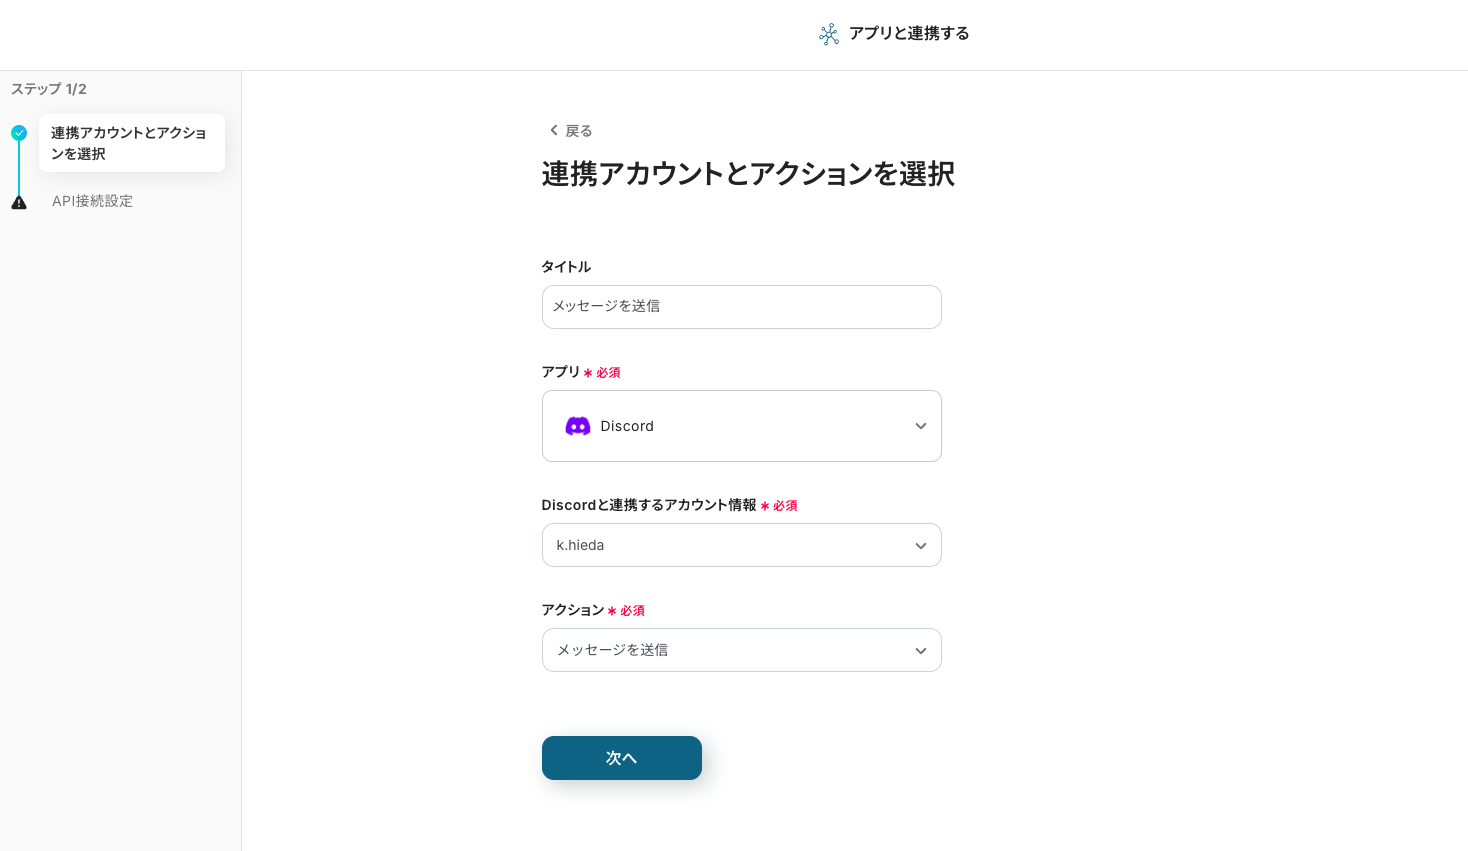
Task: Click the 連携アカウントとアクションを選択 page heading
Action: coord(747,174)
